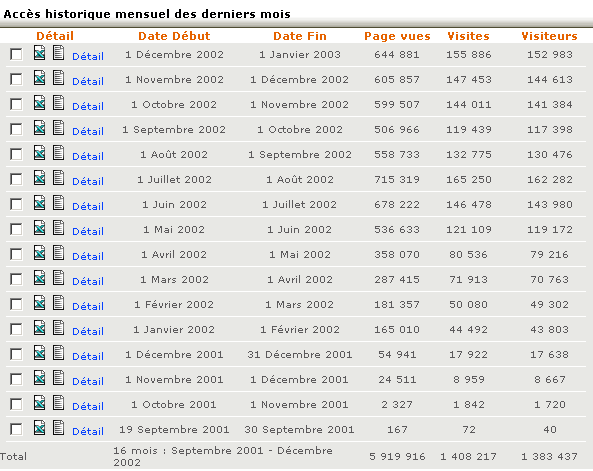Excel export icon for Février 2002 row
The height and width of the screenshot is (471, 593).
click(x=40, y=302)
